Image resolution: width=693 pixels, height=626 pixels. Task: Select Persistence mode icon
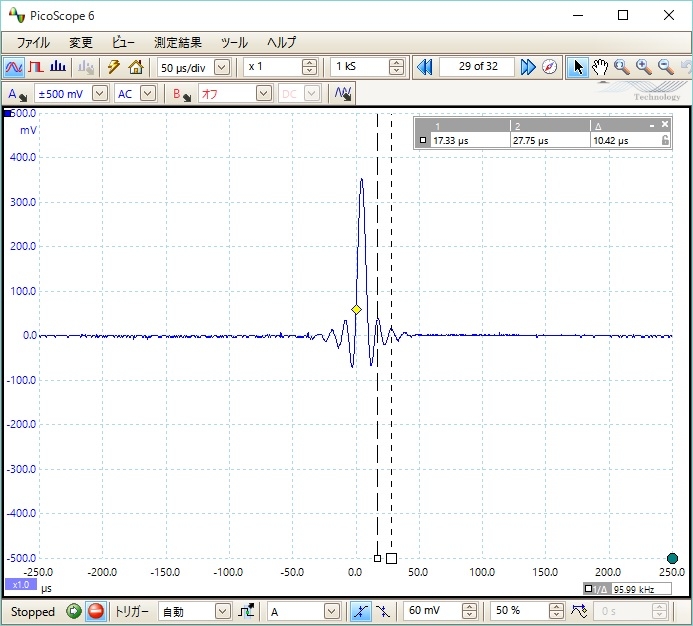point(35,67)
